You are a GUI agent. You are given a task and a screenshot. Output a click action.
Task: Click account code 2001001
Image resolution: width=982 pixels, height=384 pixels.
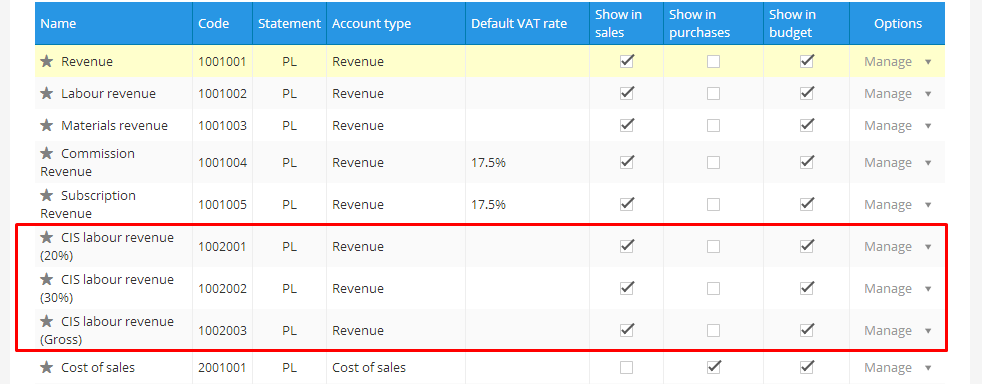222,367
